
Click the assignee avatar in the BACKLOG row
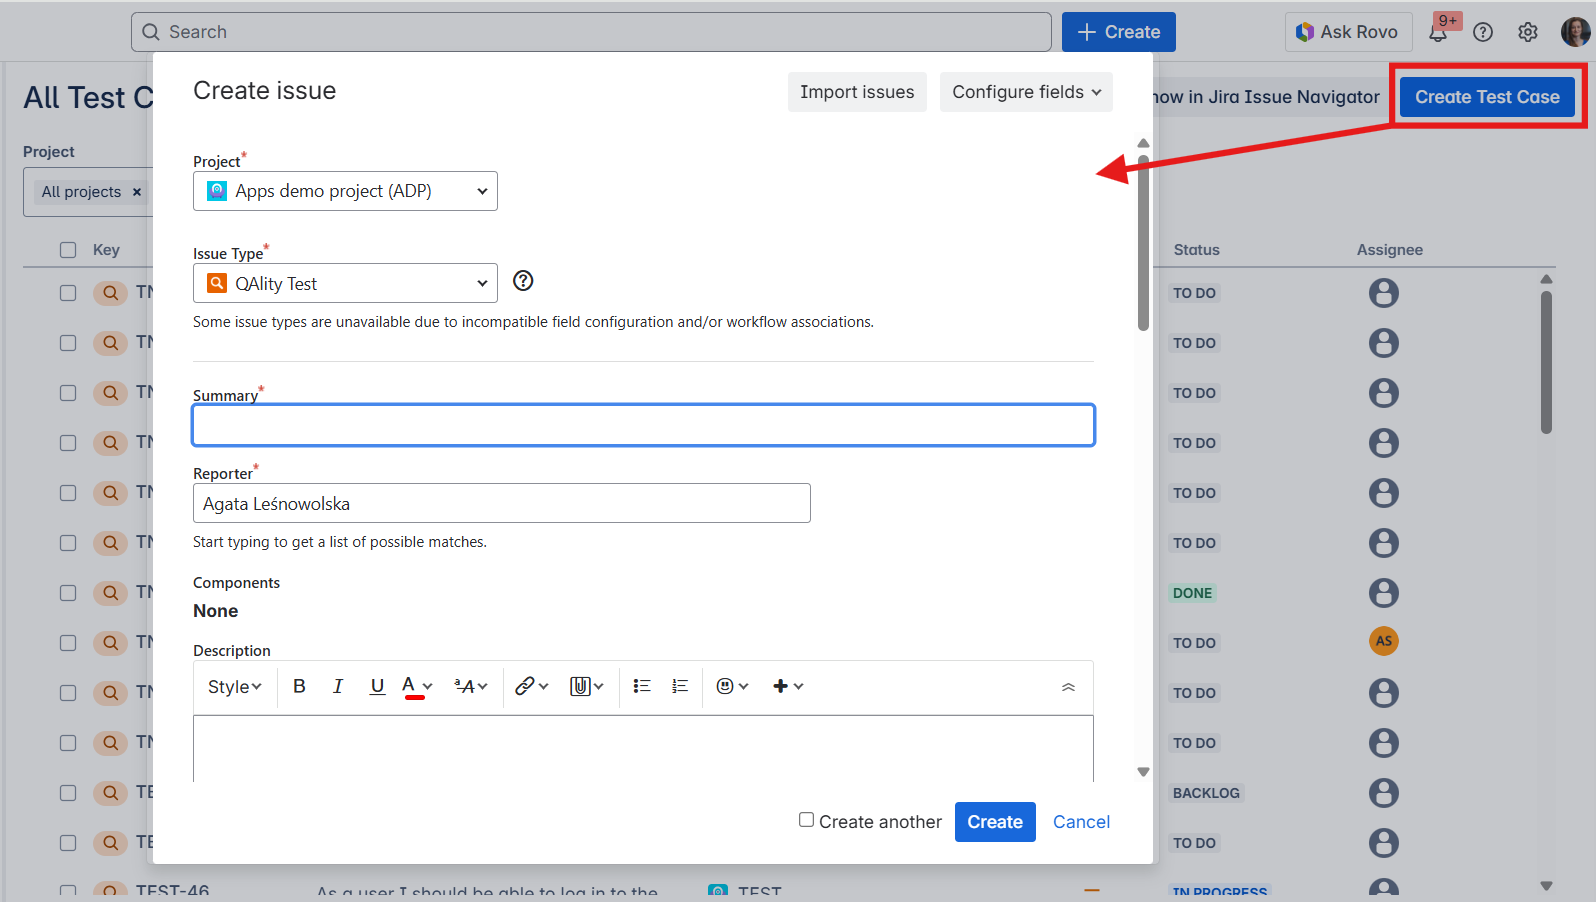tap(1384, 793)
